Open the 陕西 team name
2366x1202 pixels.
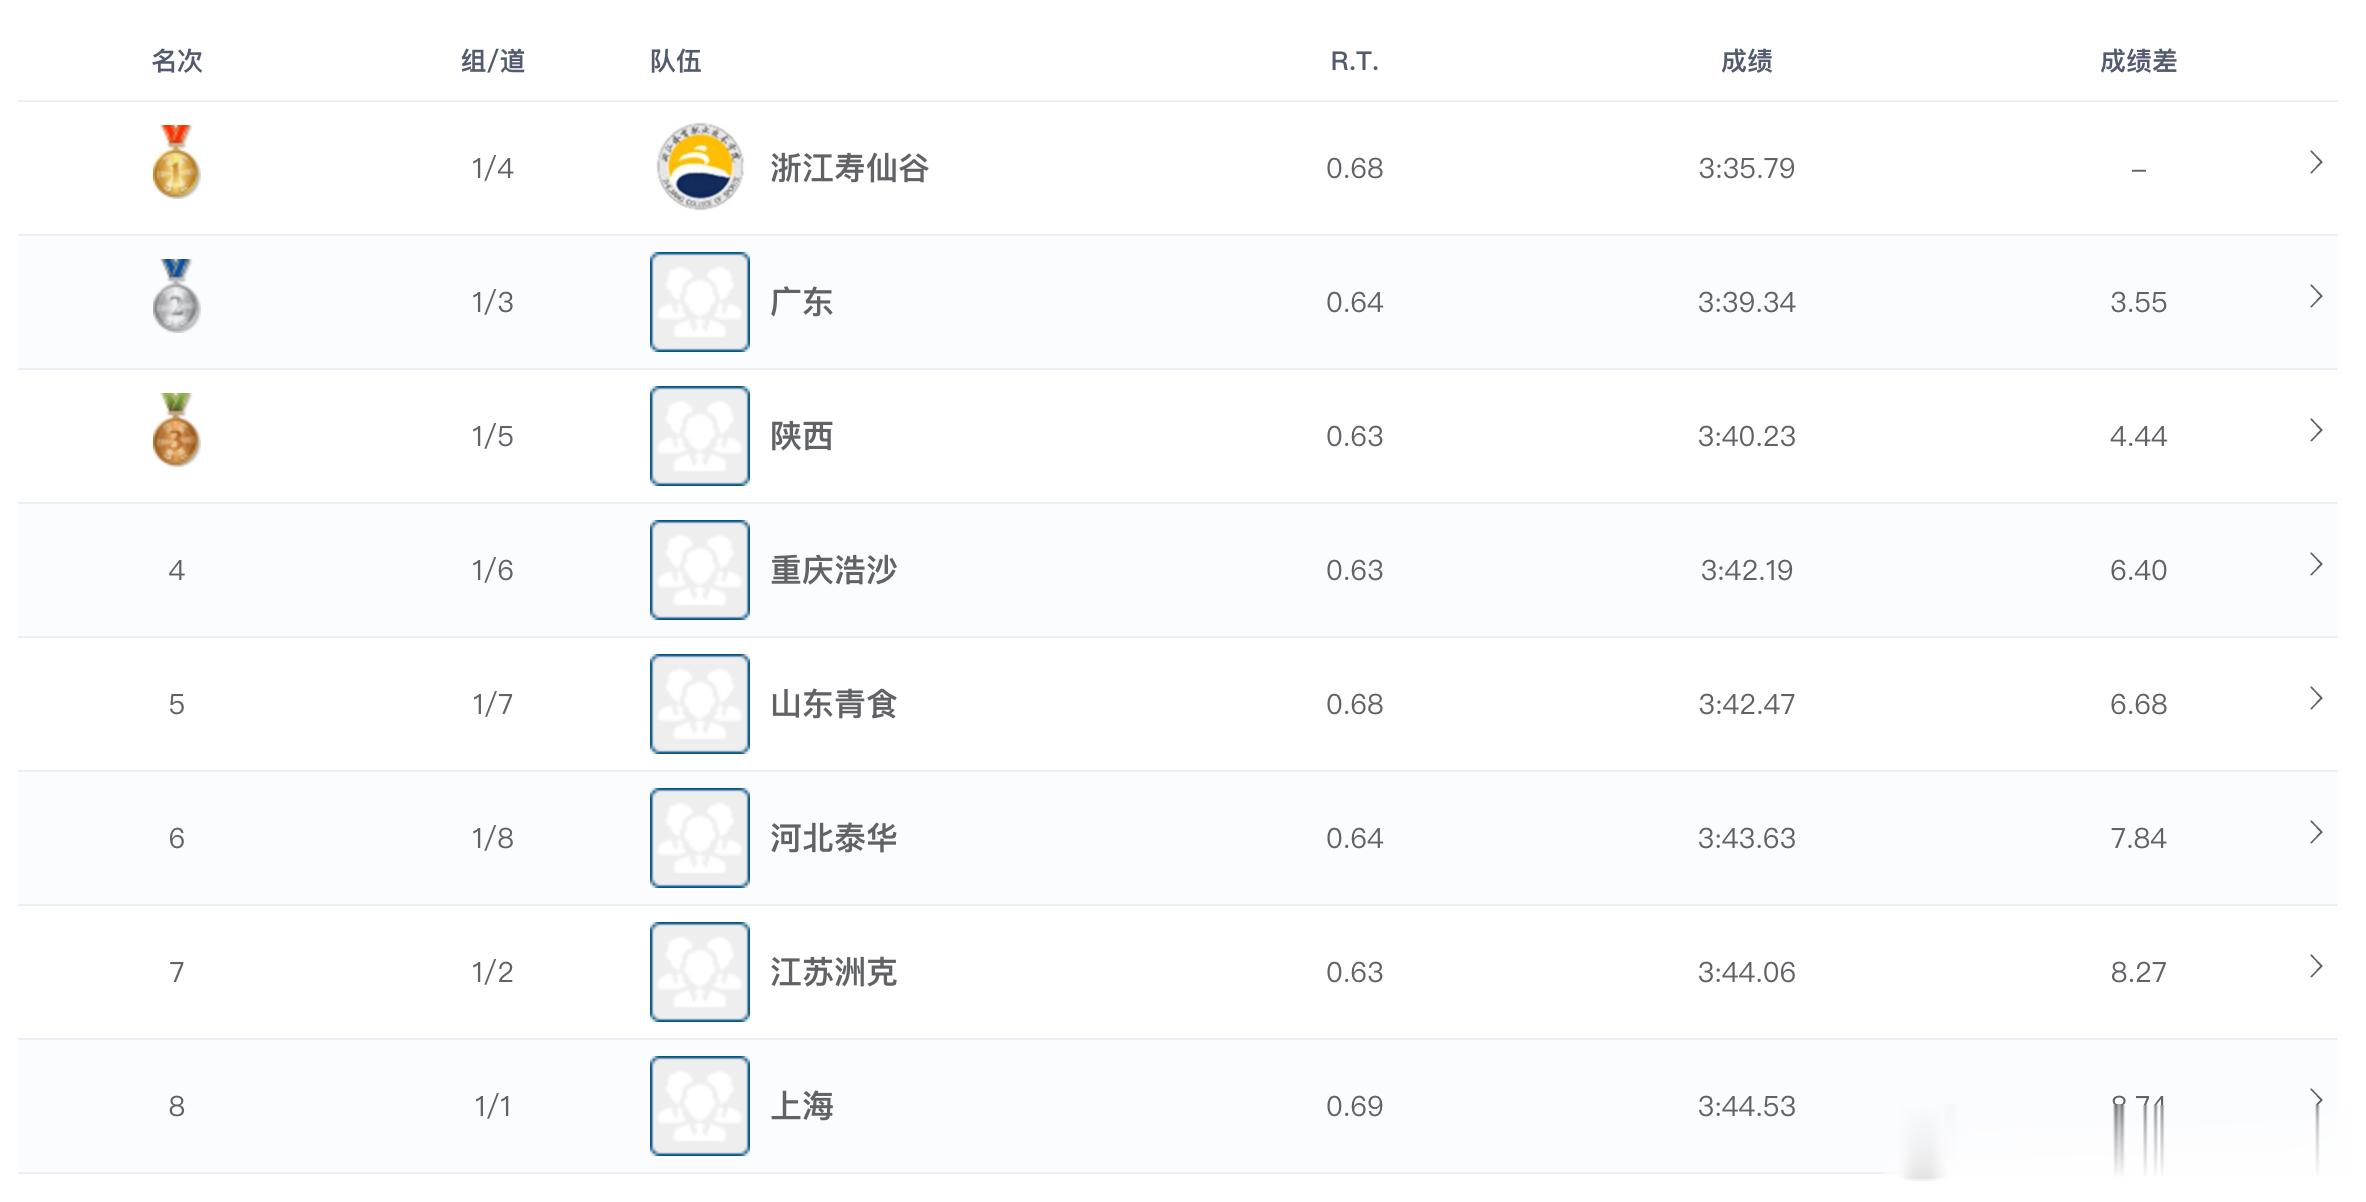pyautogui.click(x=802, y=436)
